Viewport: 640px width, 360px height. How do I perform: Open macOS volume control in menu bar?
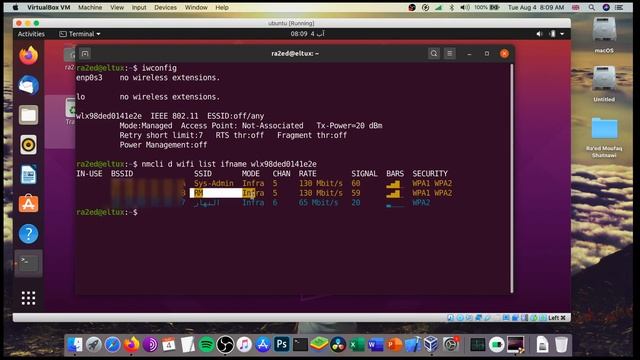(464, 7)
